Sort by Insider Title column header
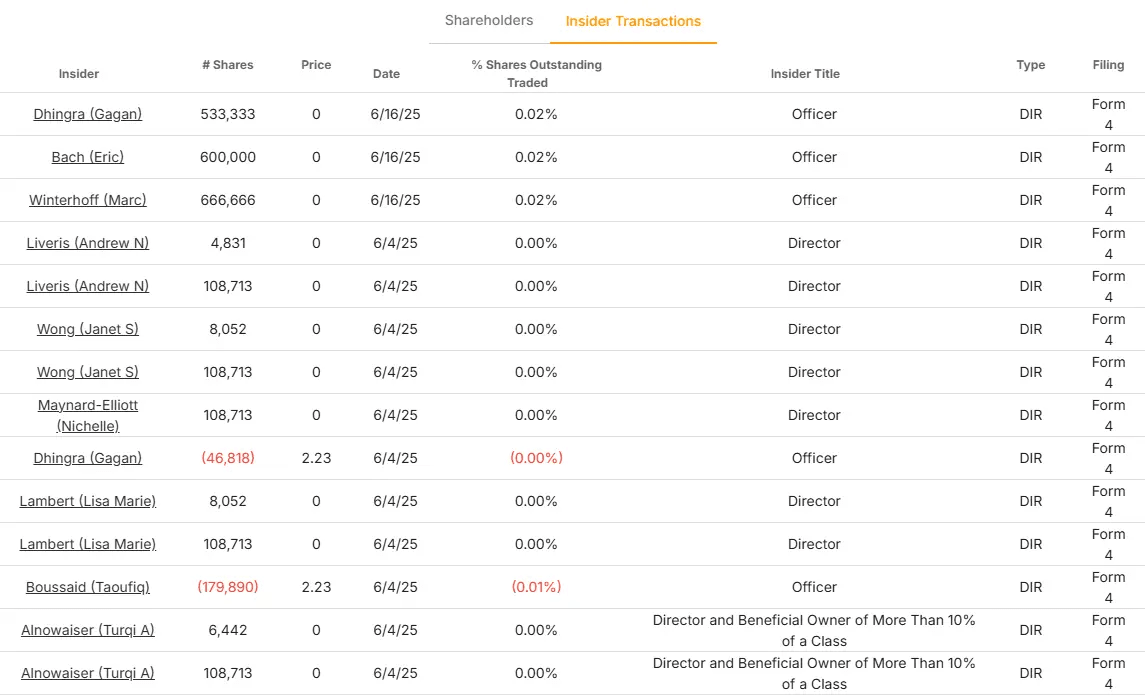 click(x=805, y=74)
